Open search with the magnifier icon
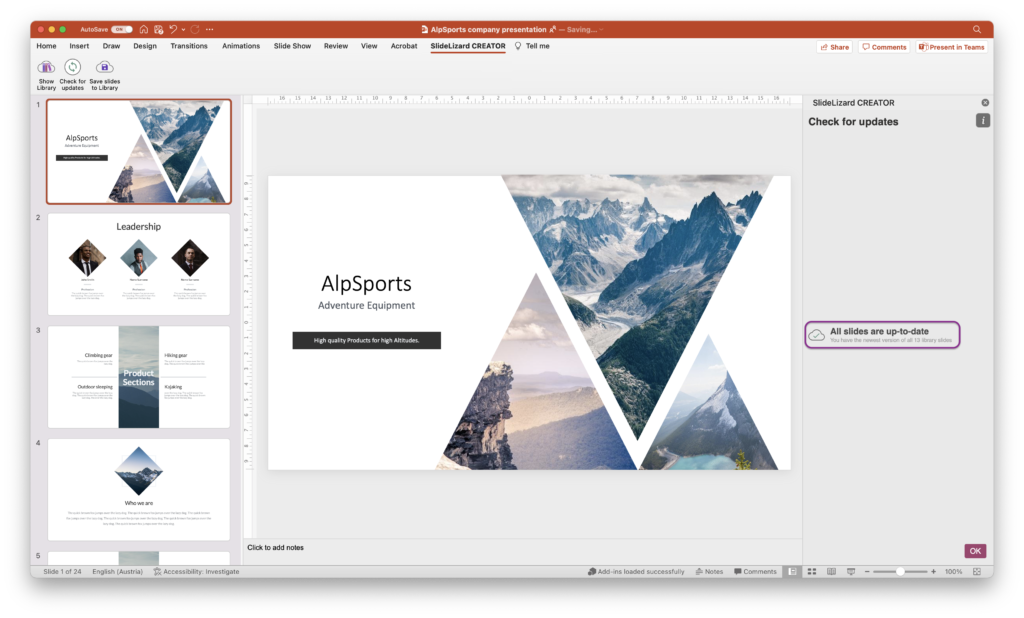Image resolution: width=1024 pixels, height=618 pixels. [x=977, y=29]
